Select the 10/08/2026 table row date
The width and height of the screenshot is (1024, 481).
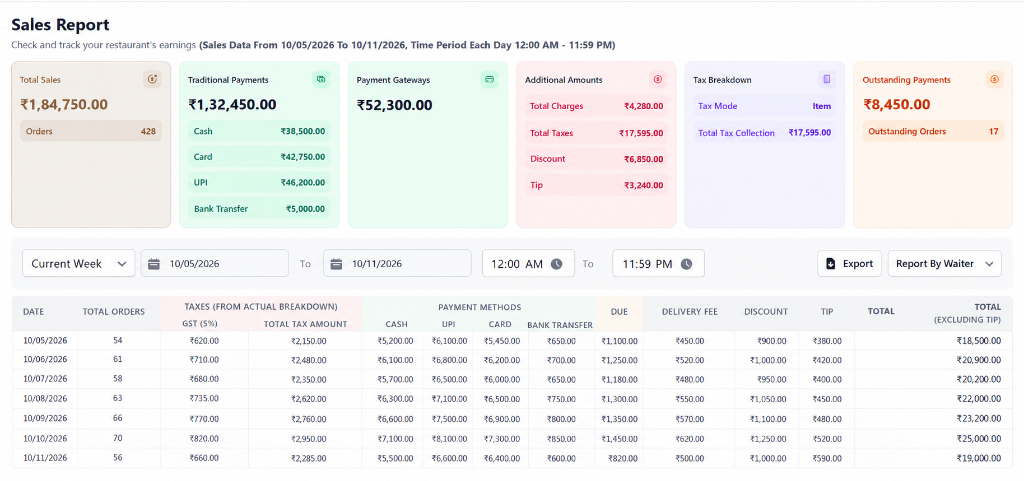point(45,398)
